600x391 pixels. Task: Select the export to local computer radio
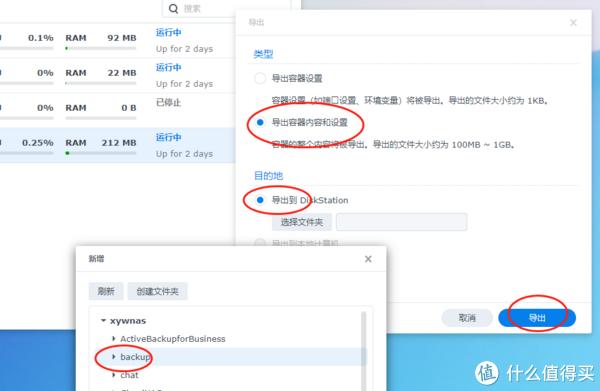coord(260,243)
